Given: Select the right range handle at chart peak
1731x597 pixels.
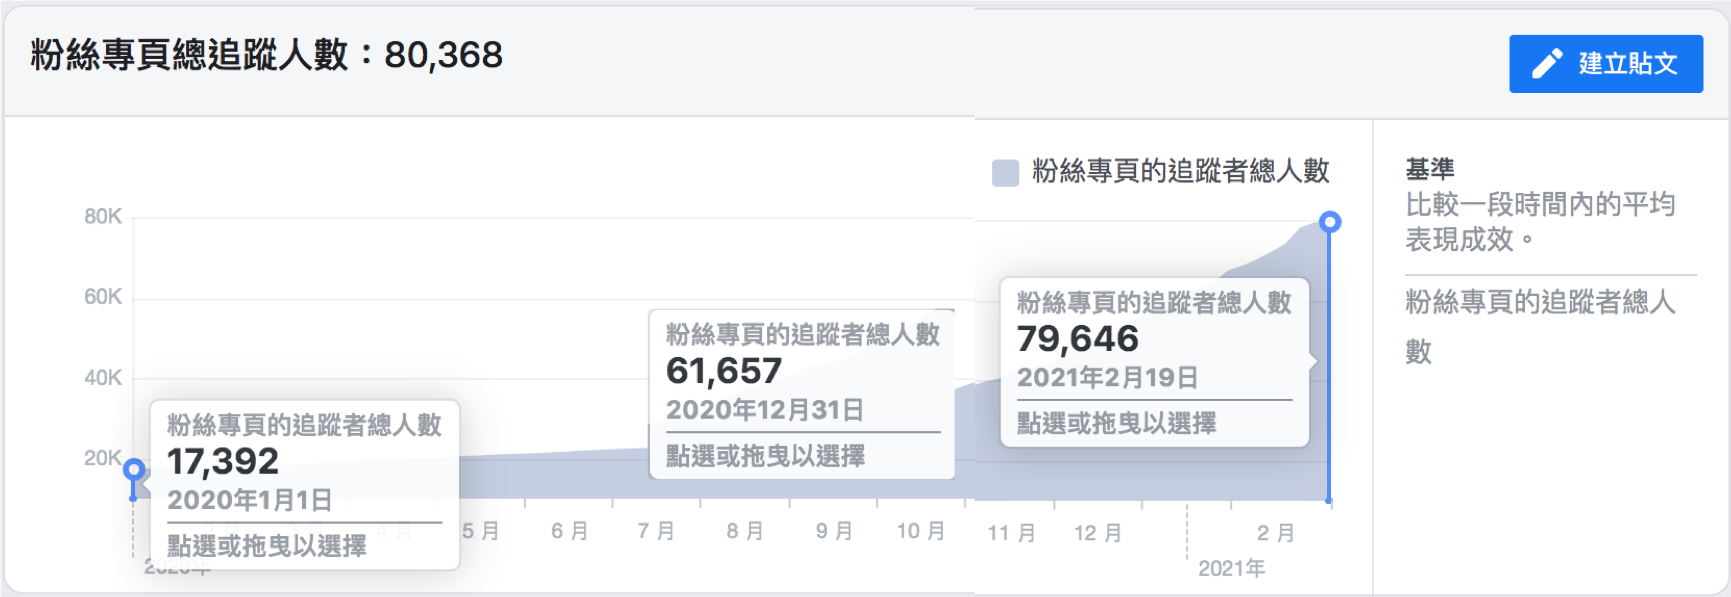Looking at the screenshot, I should pos(1329,222).
